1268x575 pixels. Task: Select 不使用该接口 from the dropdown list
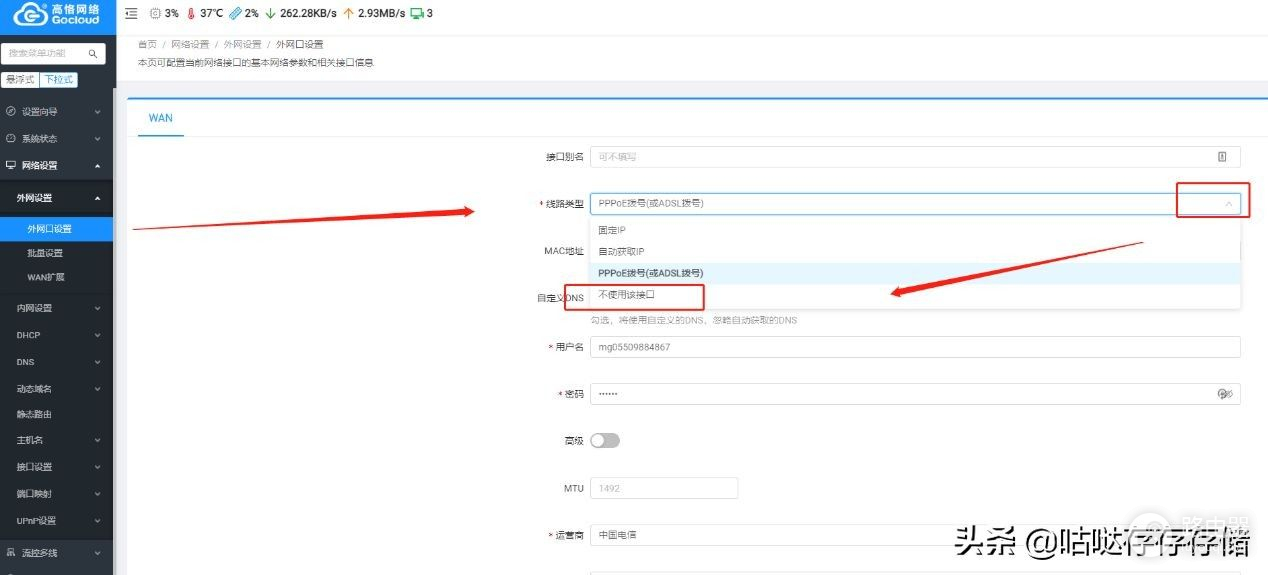tap(627, 295)
